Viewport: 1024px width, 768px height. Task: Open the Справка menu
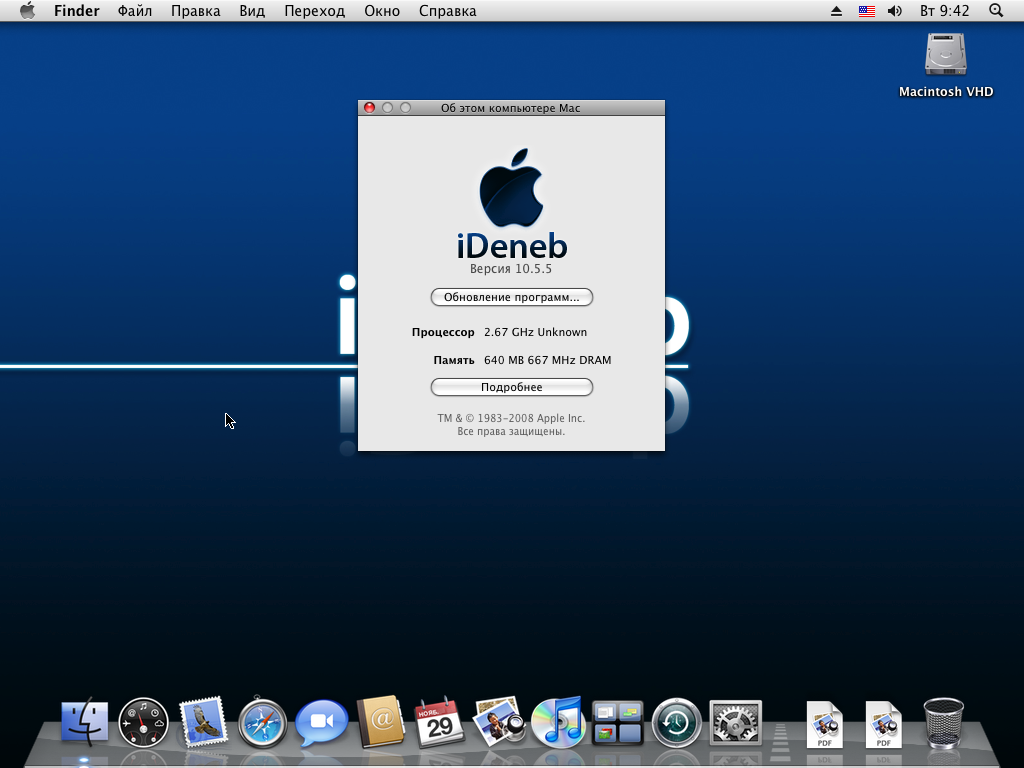coord(447,11)
